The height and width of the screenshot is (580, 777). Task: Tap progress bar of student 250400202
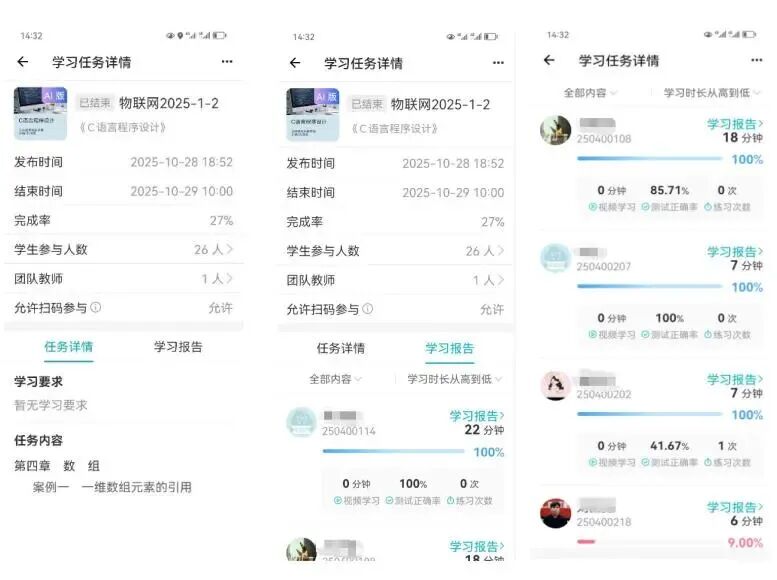tap(650, 414)
